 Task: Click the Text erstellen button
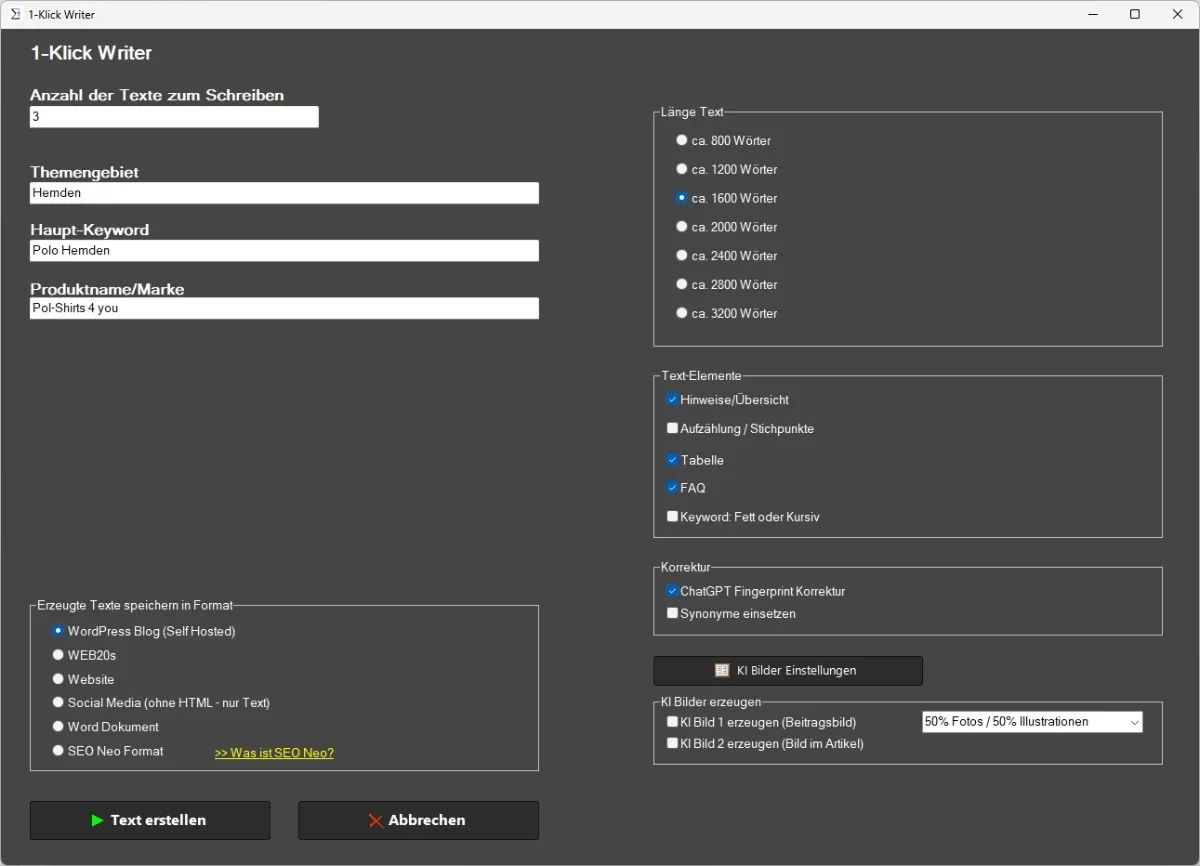150,820
